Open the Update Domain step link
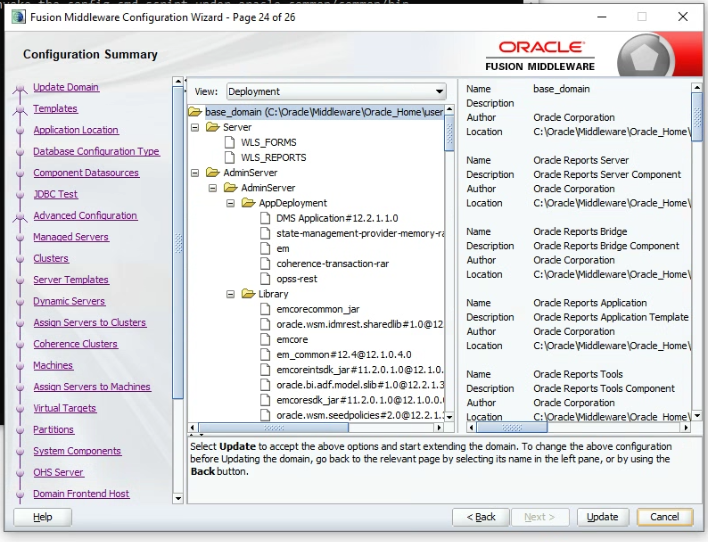Screen dimensions: 708x542 click(66, 87)
